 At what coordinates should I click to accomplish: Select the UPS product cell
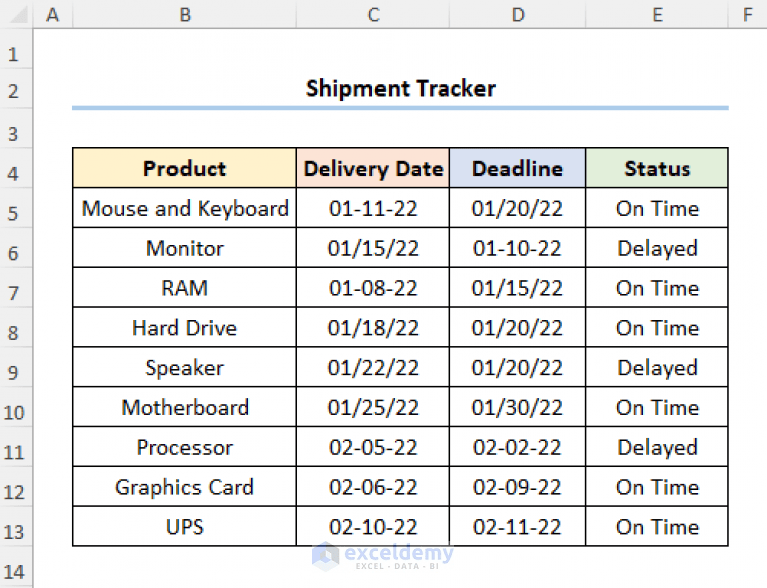184,527
